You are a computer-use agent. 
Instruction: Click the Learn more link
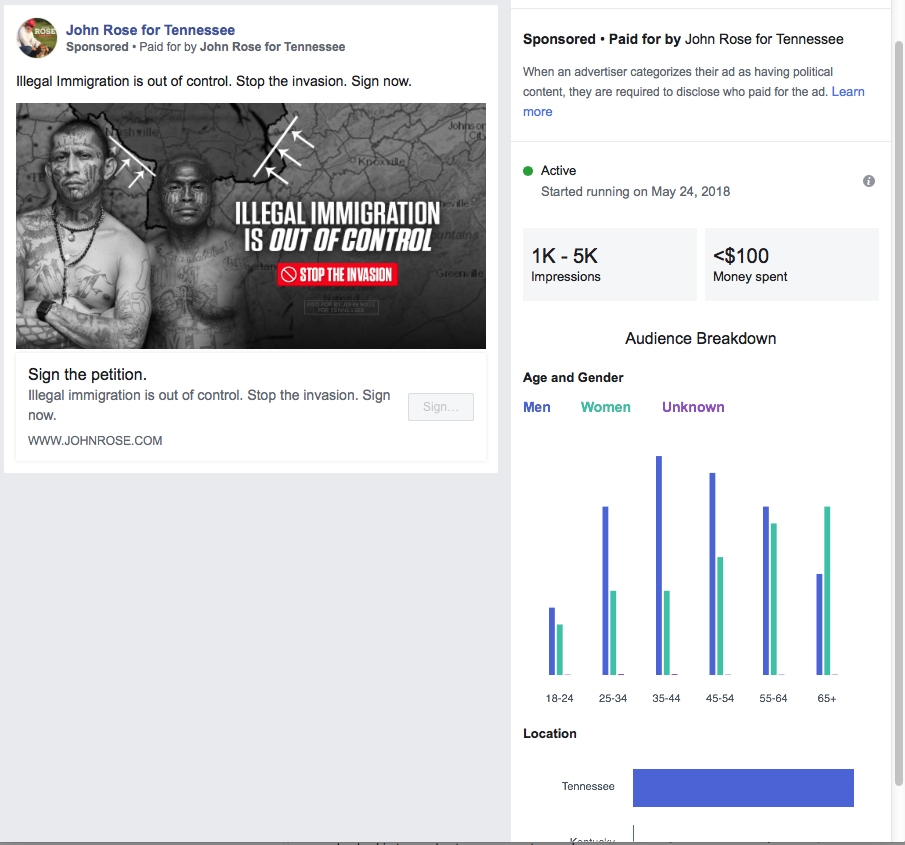pos(848,92)
